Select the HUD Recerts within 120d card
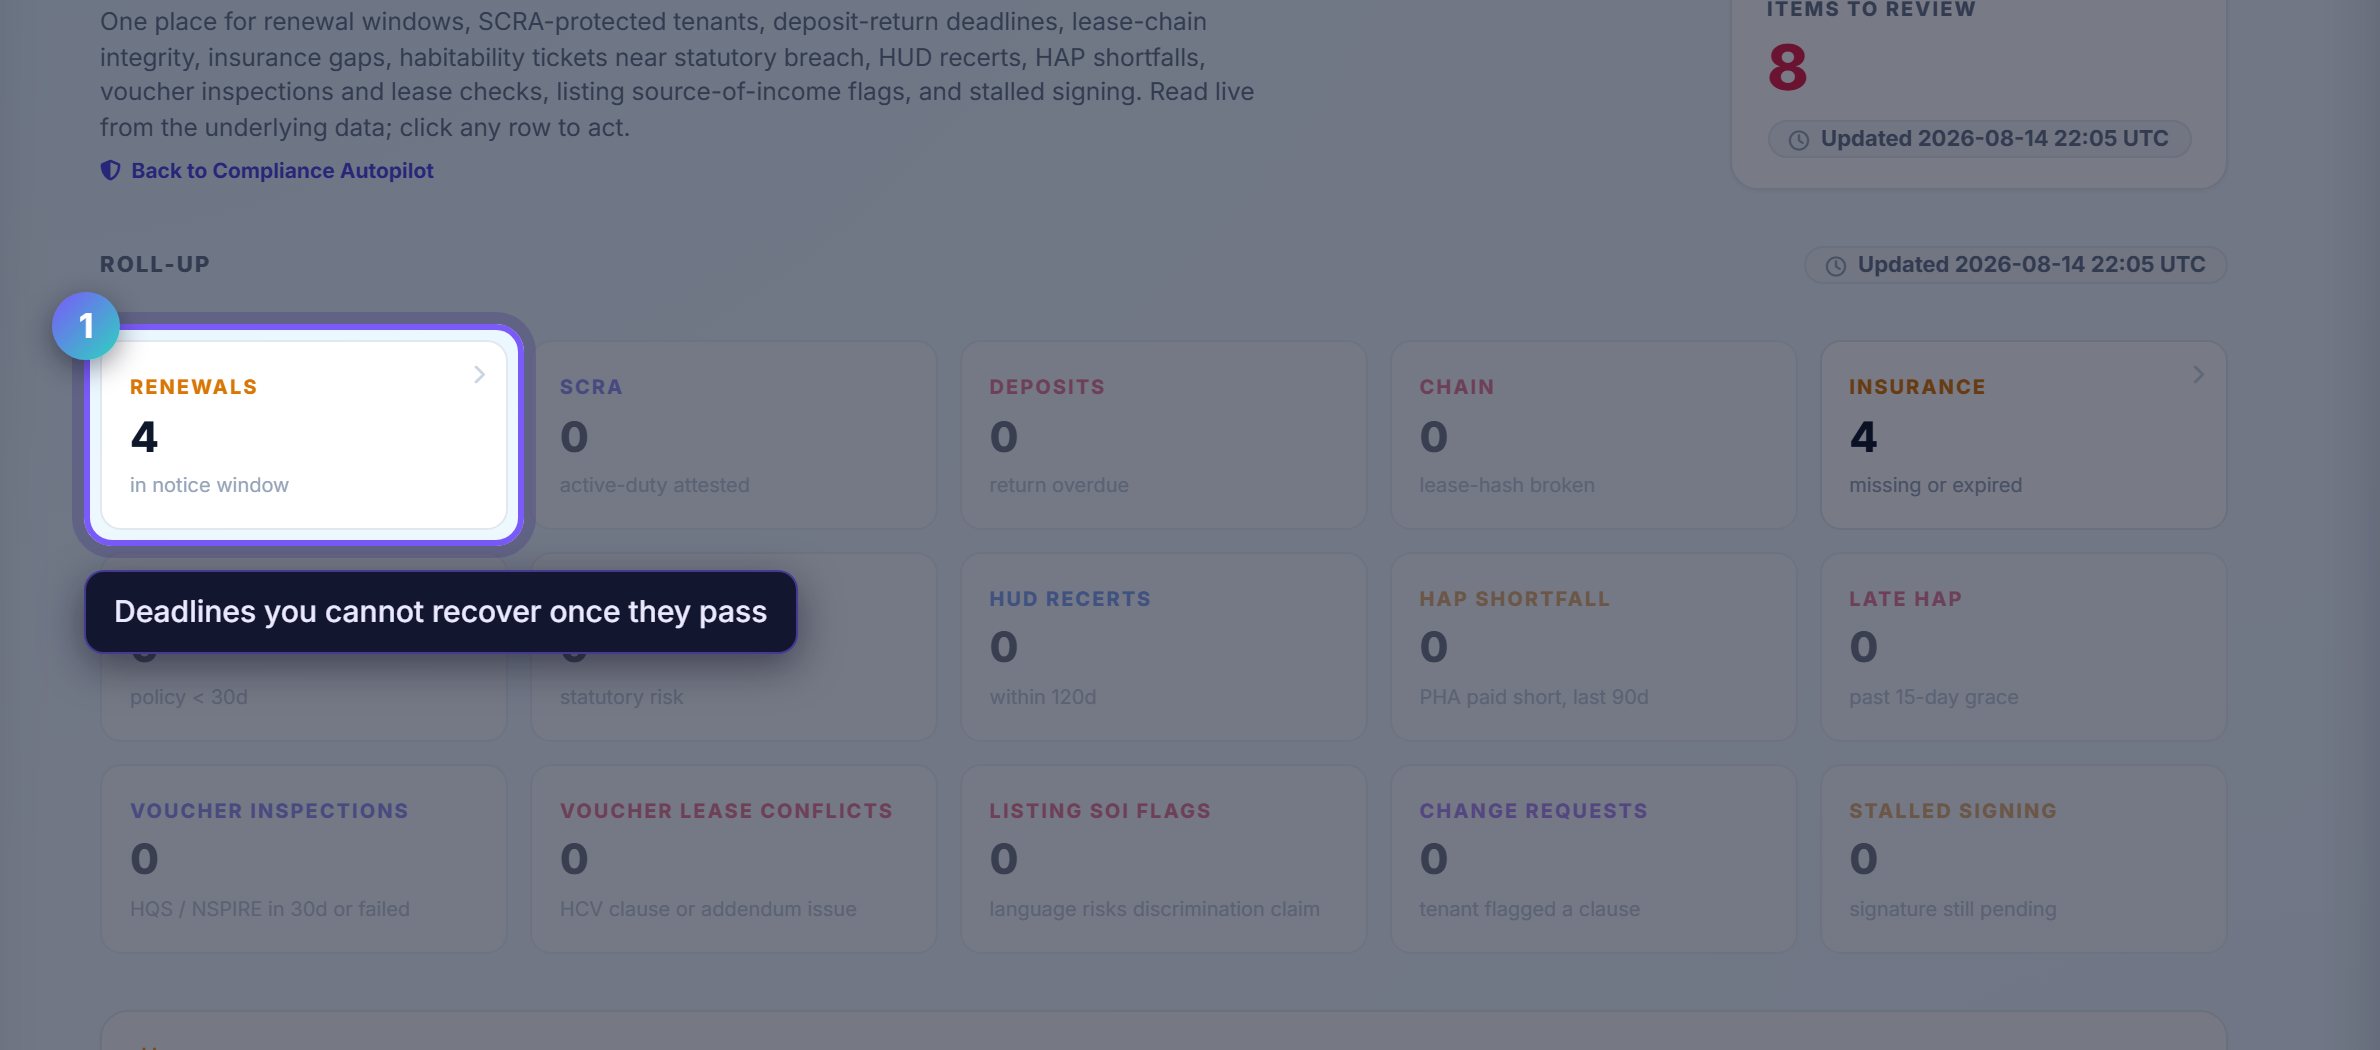2380x1050 pixels. 1164,647
